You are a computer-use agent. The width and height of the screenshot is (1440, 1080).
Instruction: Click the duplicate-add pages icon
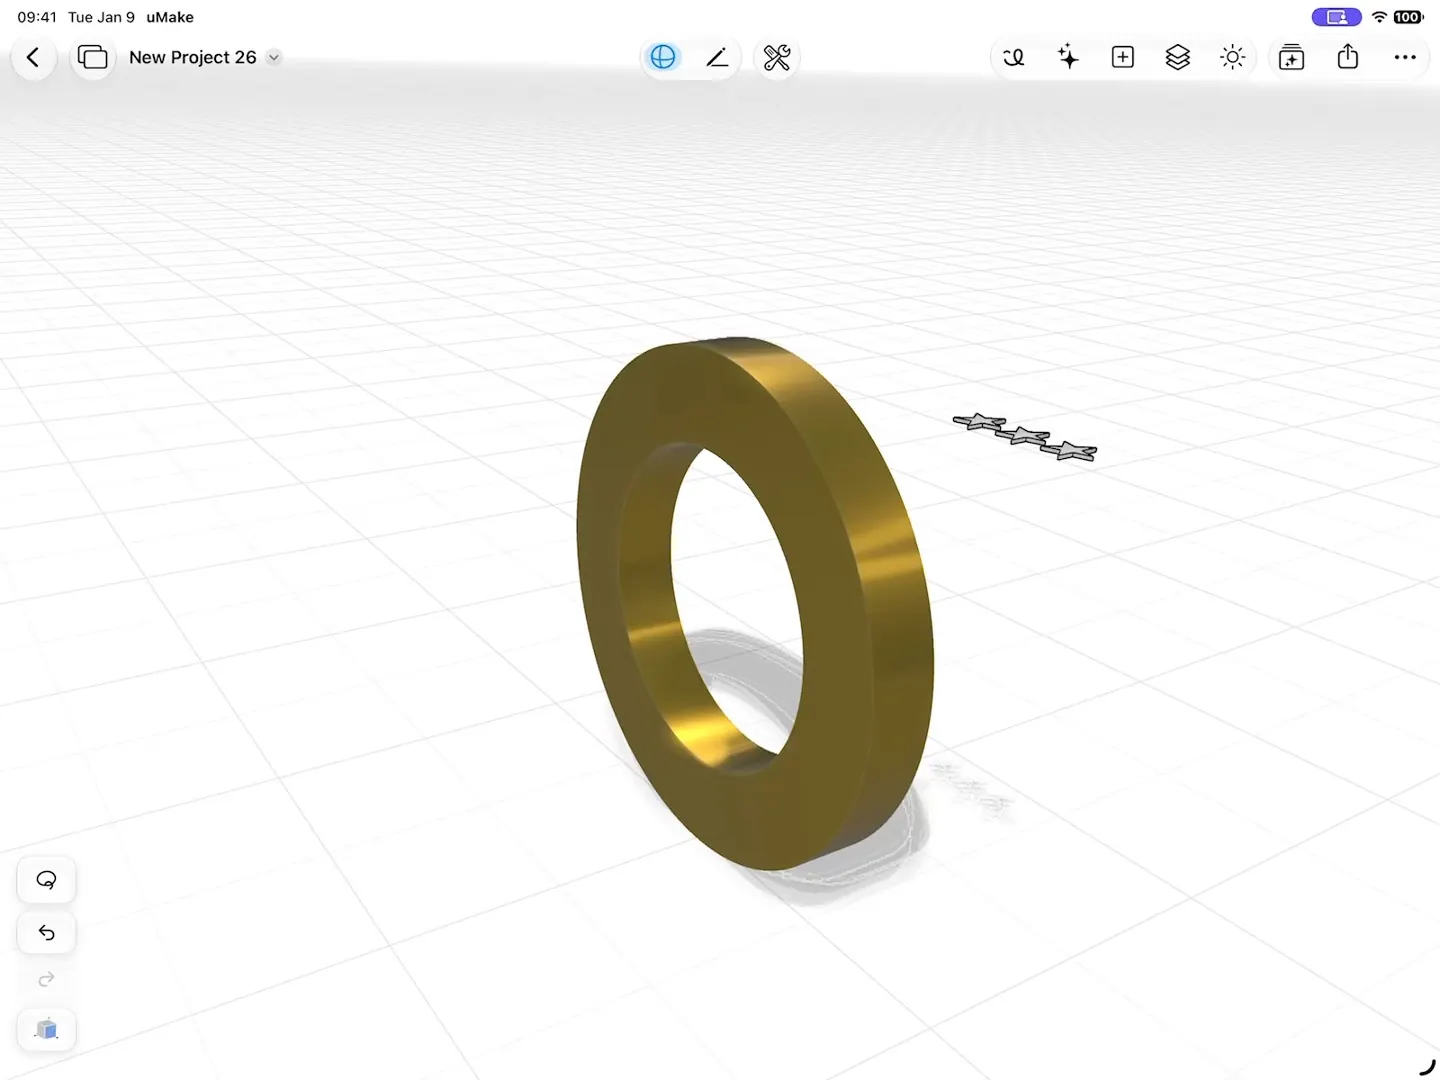1292,58
